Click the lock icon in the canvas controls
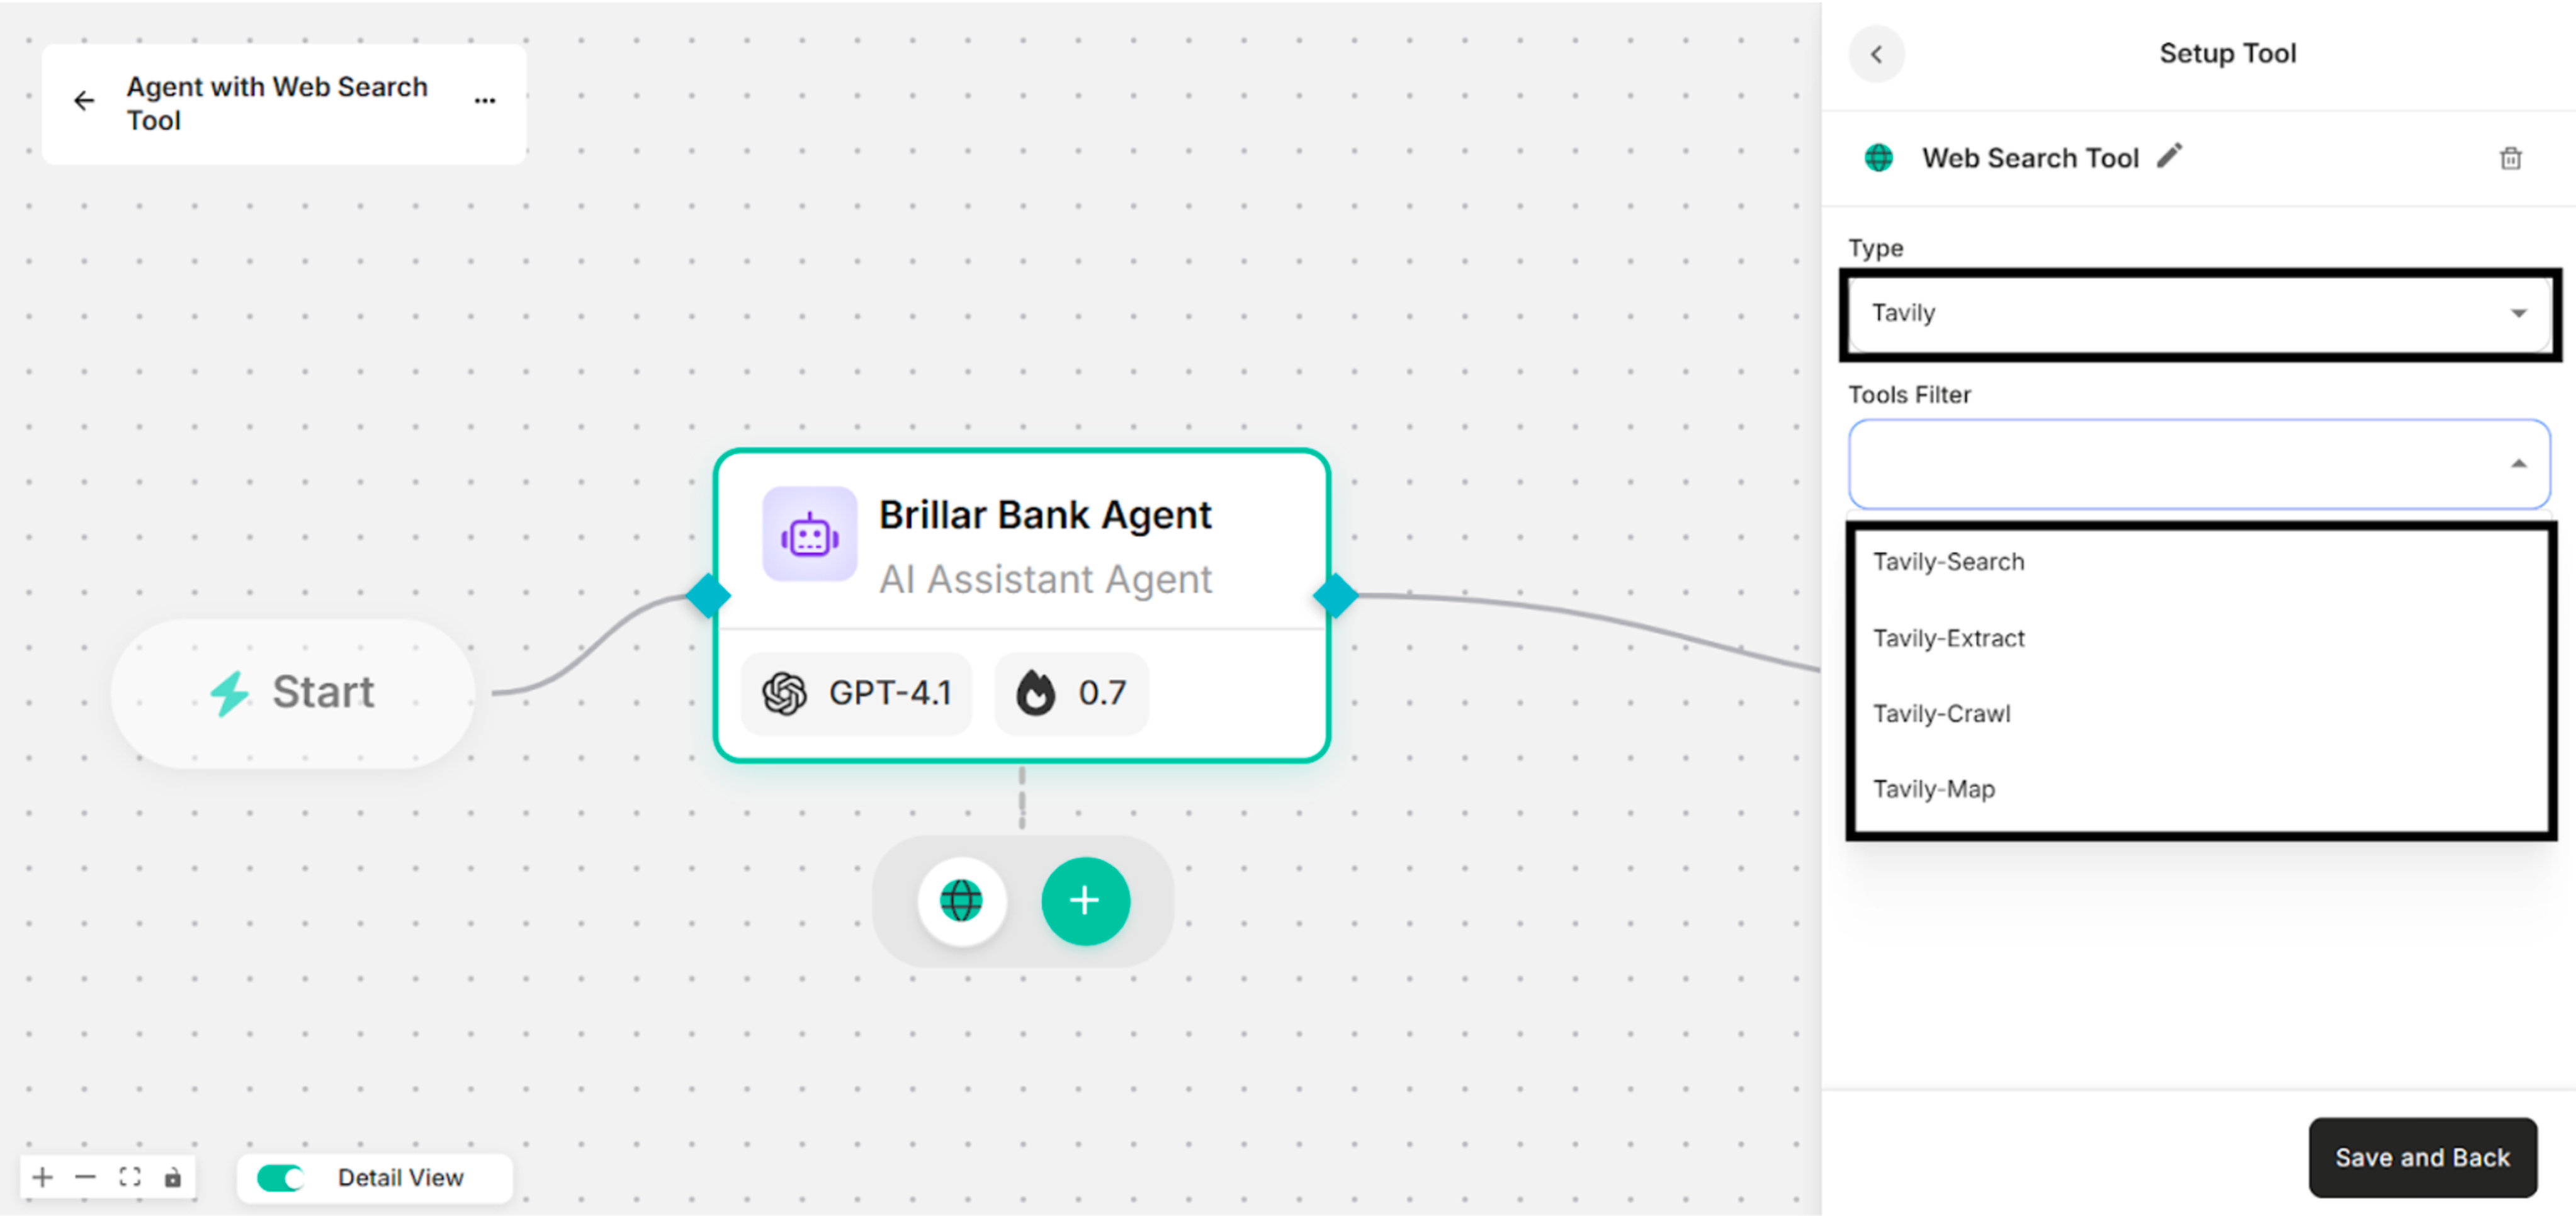Viewport: 2576px width, 1216px height. [x=173, y=1177]
